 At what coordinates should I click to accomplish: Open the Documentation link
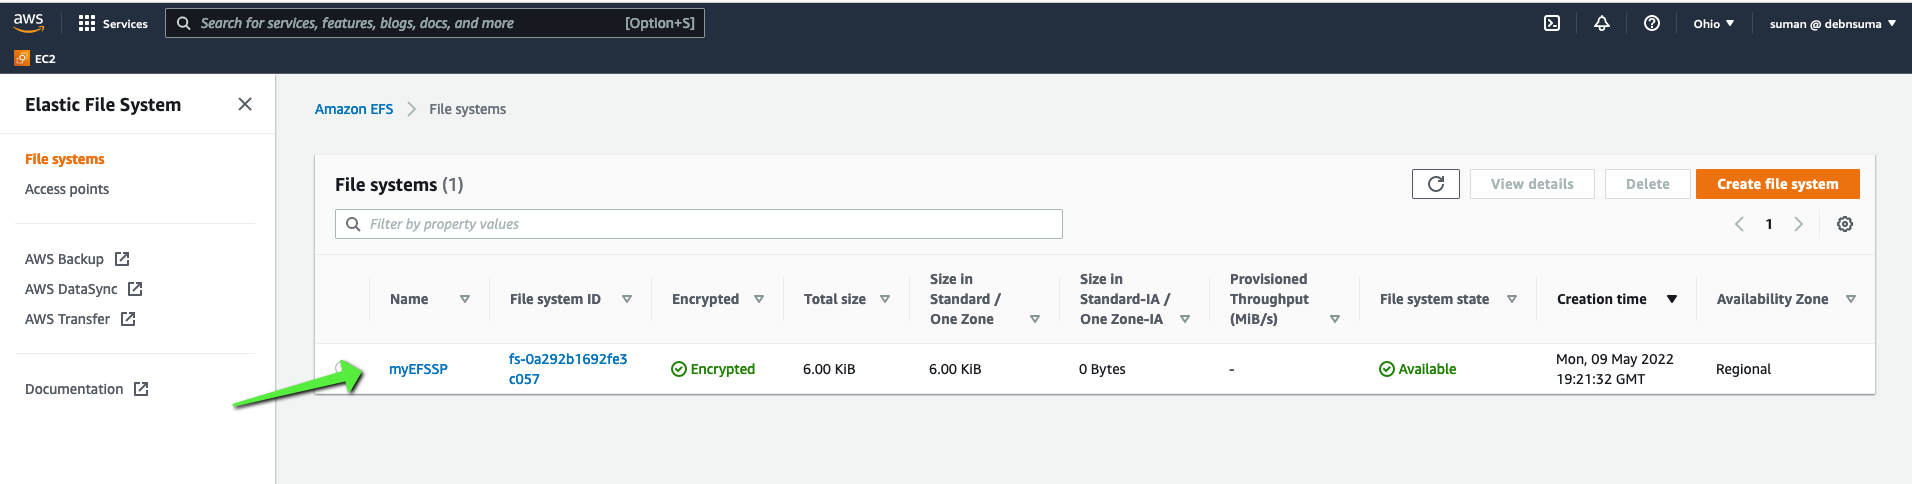click(x=74, y=389)
